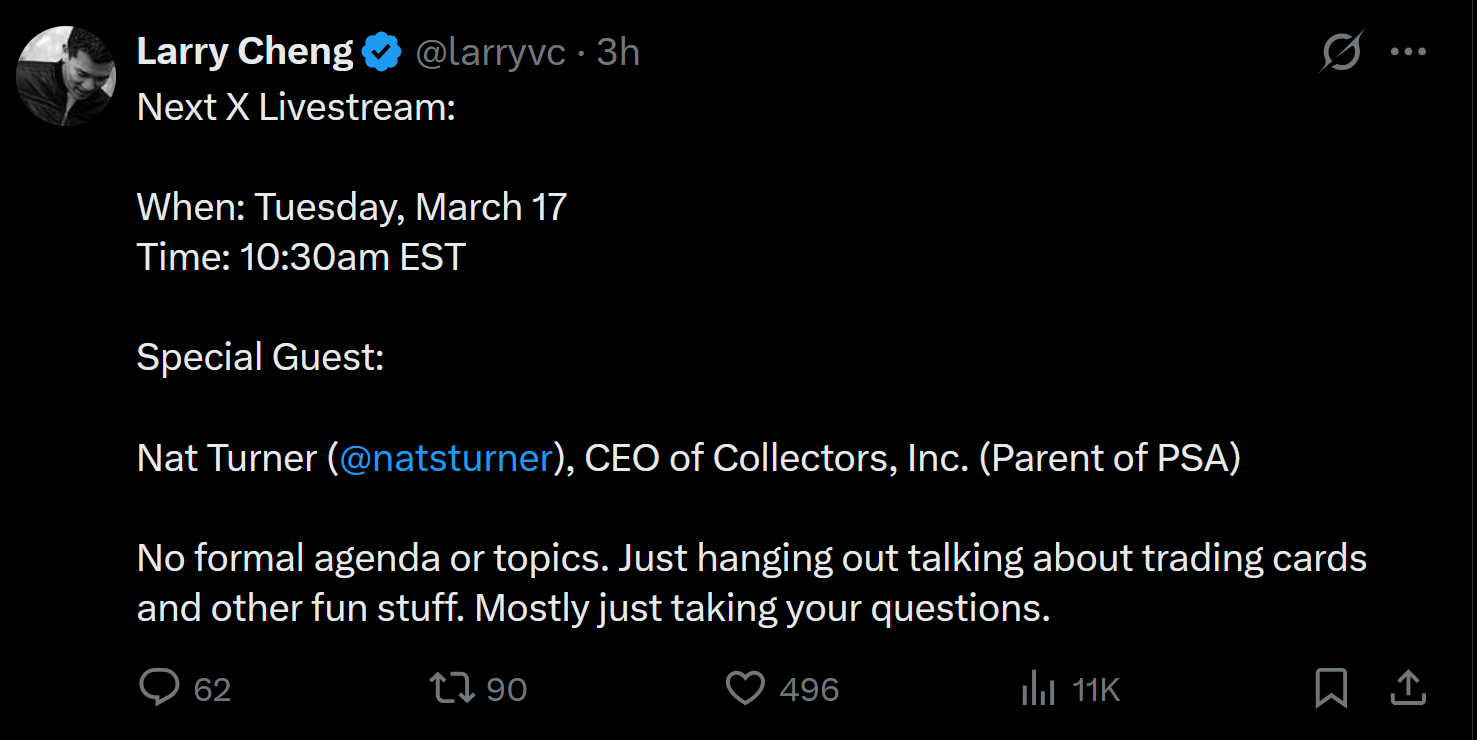
Task: Open Larry Cheng's profile picture
Action: 66,76
